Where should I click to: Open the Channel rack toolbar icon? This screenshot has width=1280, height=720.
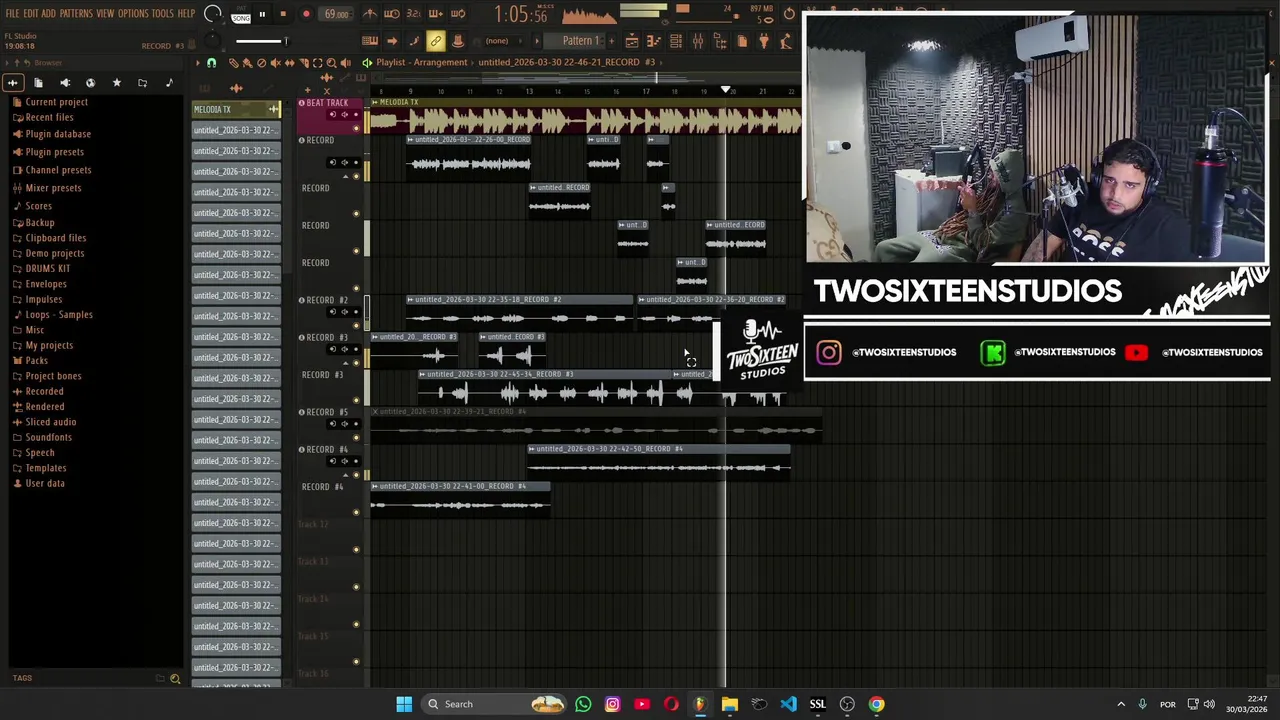point(675,41)
